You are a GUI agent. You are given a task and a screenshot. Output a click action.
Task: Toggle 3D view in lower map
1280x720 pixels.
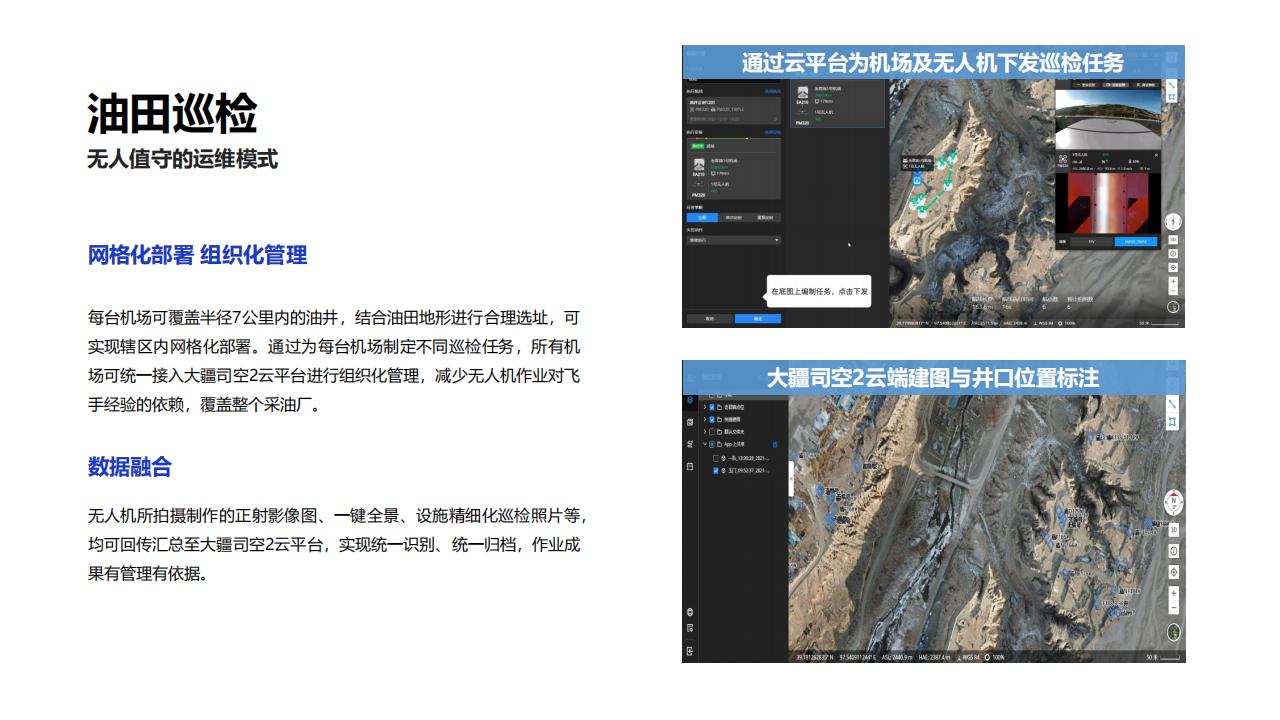pyautogui.click(x=1174, y=529)
